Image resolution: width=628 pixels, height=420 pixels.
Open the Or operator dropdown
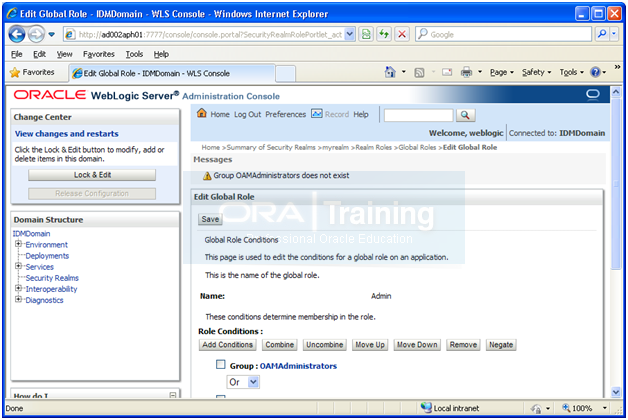click(x=243, y=382)
